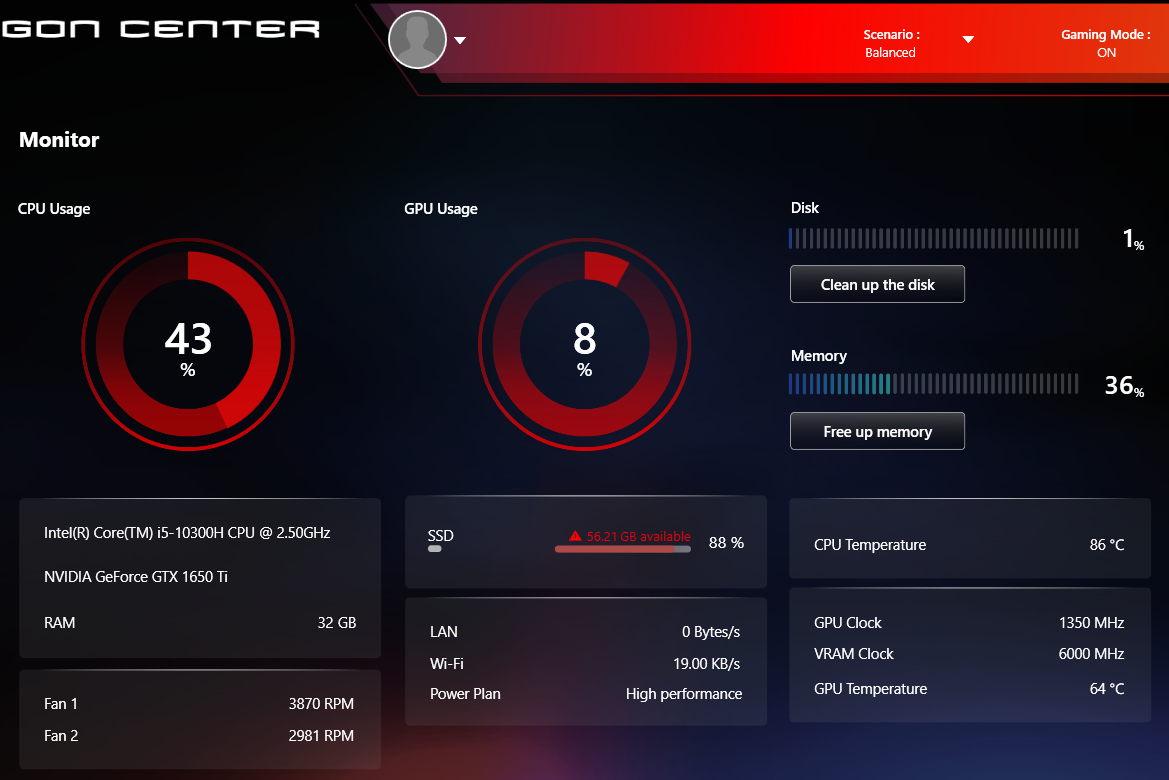This screenshot has width=1169, height=780.
Task: Click the Power Plan High performance value
Action: 684,694
